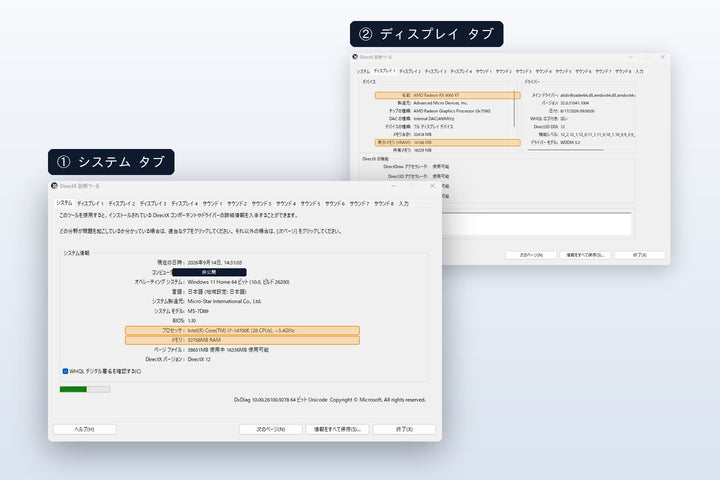Open 入力 tab in the front window
The height and width of the screenshot is (480, 720).
[x=404, y=203]
